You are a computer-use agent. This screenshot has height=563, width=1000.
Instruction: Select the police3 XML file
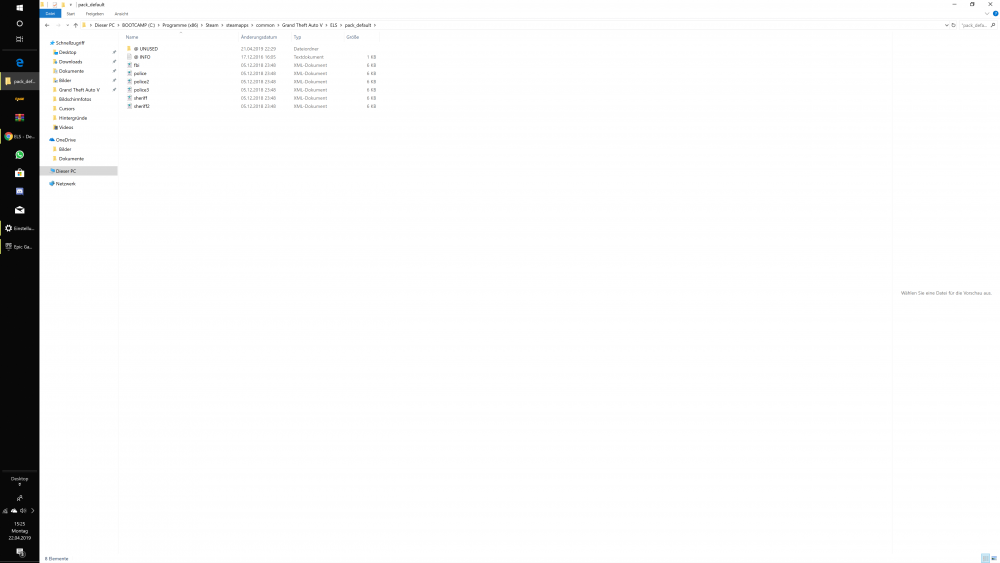tap(141, 90)
